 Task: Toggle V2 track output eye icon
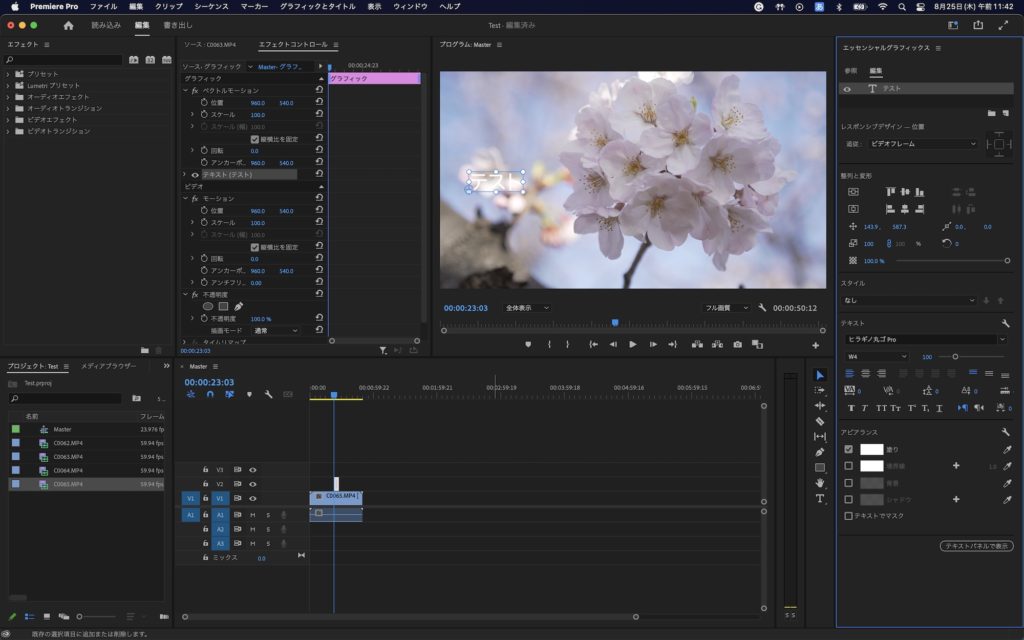(x=253, y=484)
